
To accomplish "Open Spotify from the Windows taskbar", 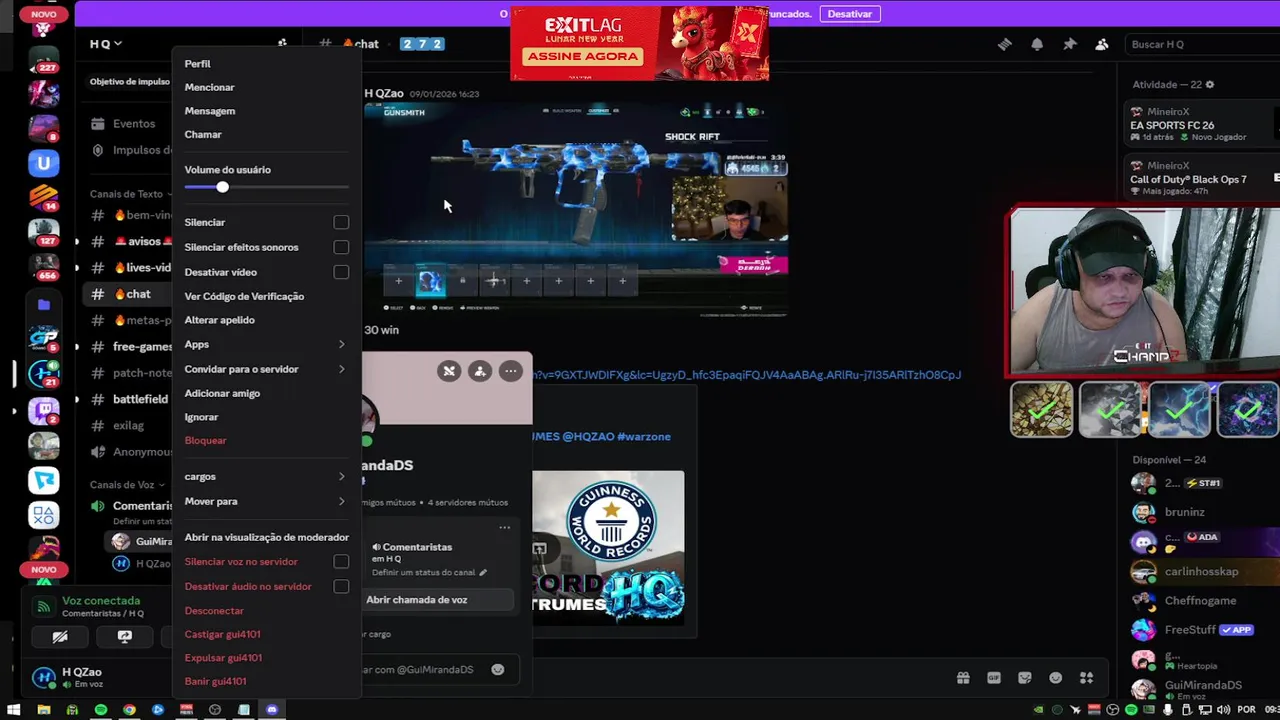I will coord(101,710).
